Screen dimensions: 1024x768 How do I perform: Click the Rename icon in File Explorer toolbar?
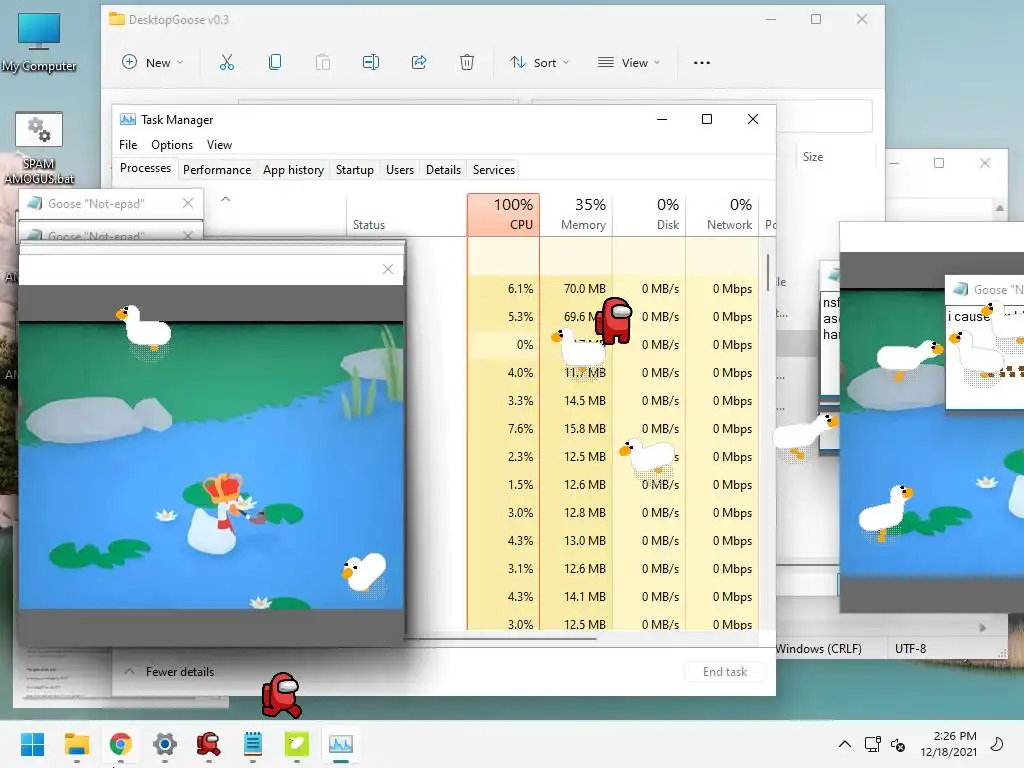click(x=371, y=63)
